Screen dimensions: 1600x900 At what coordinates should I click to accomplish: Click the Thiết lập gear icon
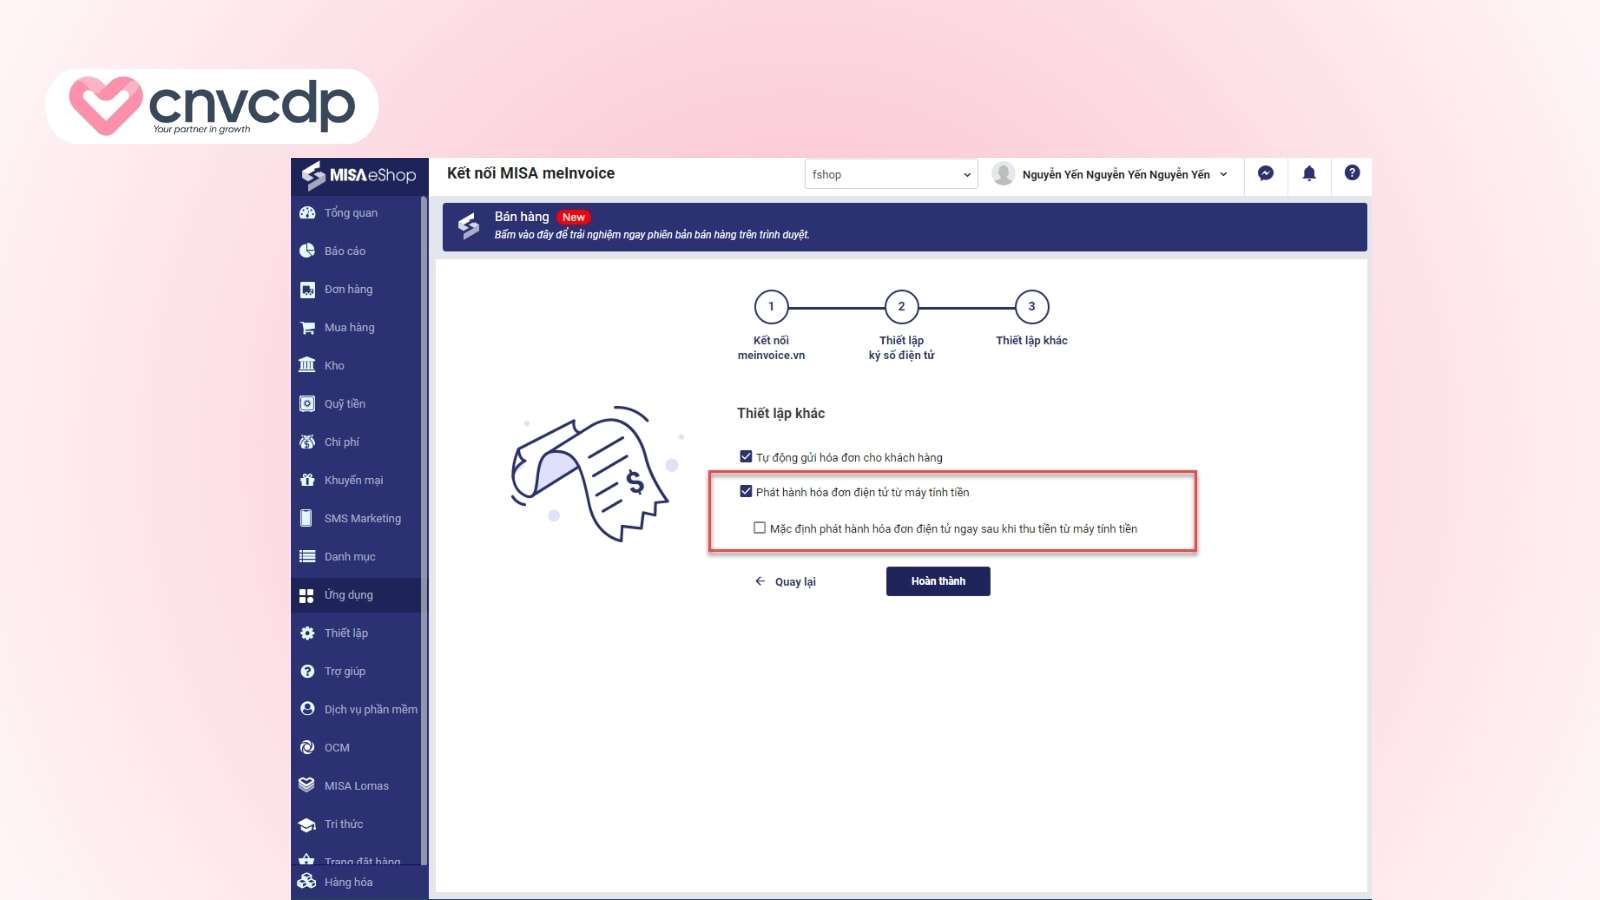307,633
